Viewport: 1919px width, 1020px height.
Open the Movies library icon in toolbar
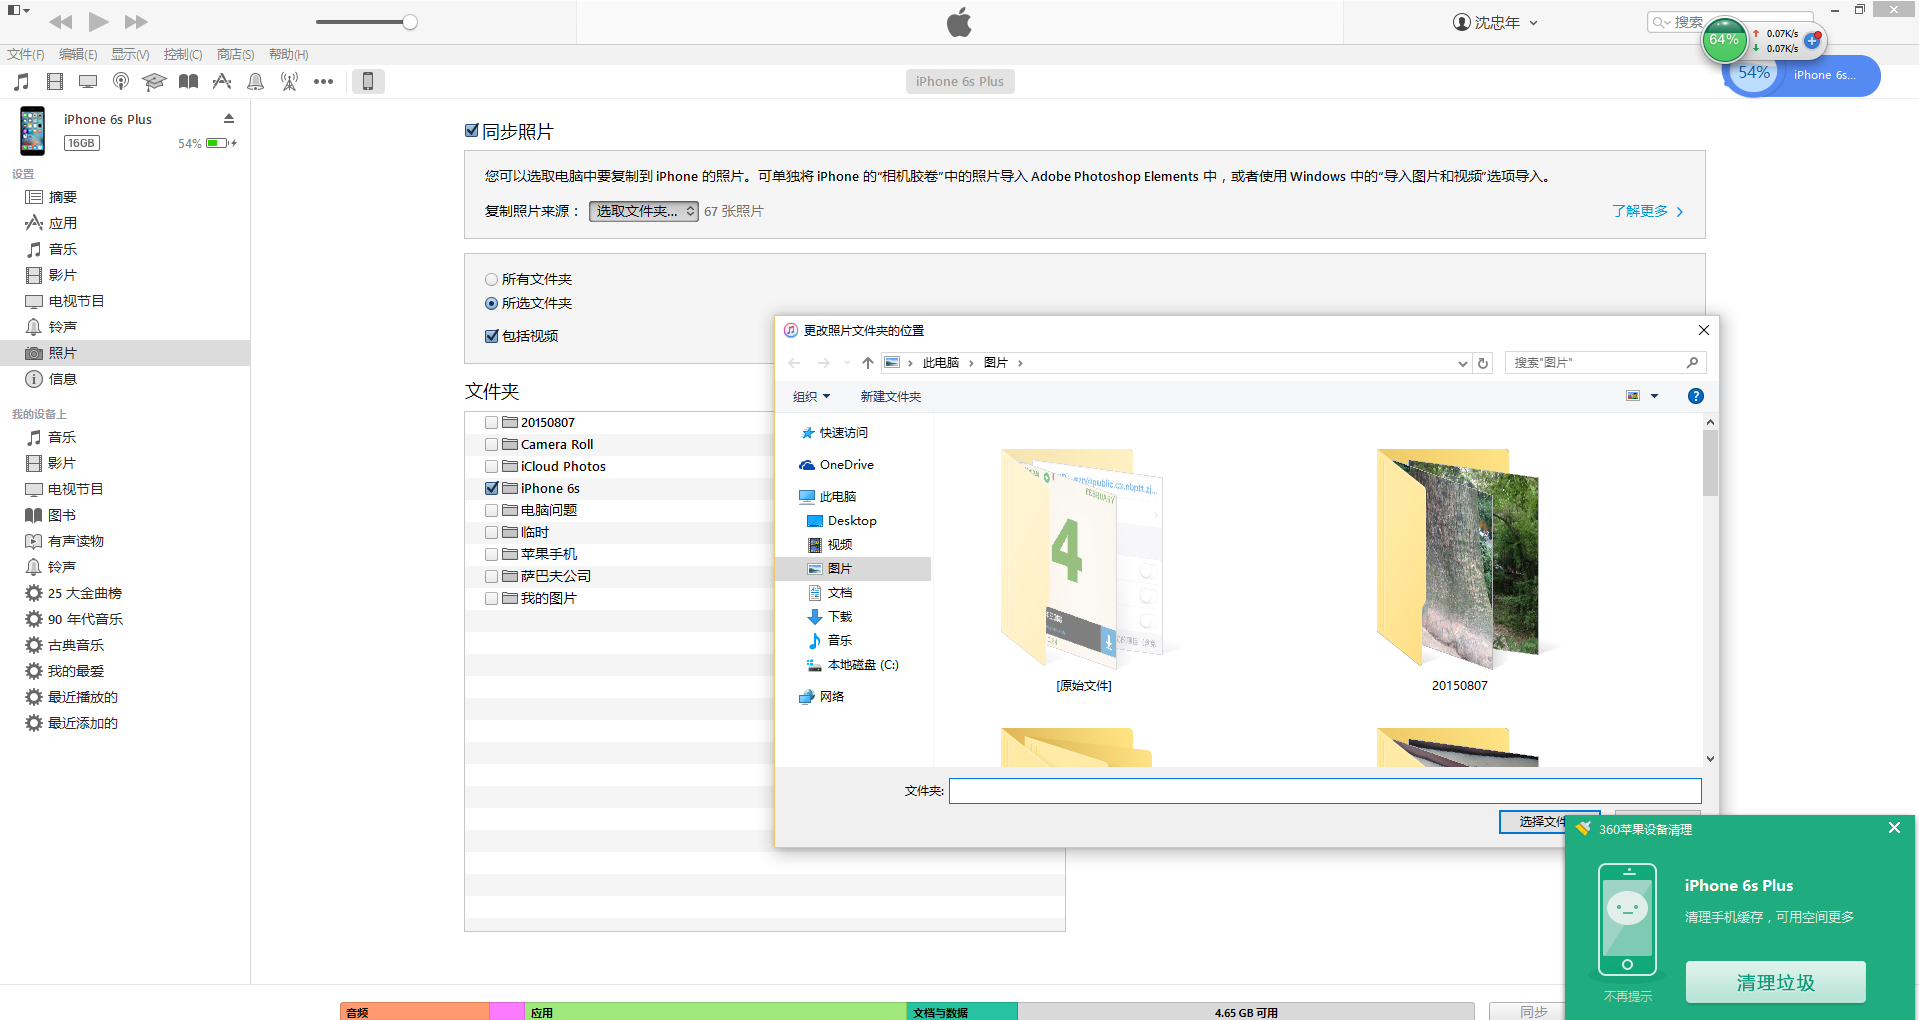coord(55,82)
